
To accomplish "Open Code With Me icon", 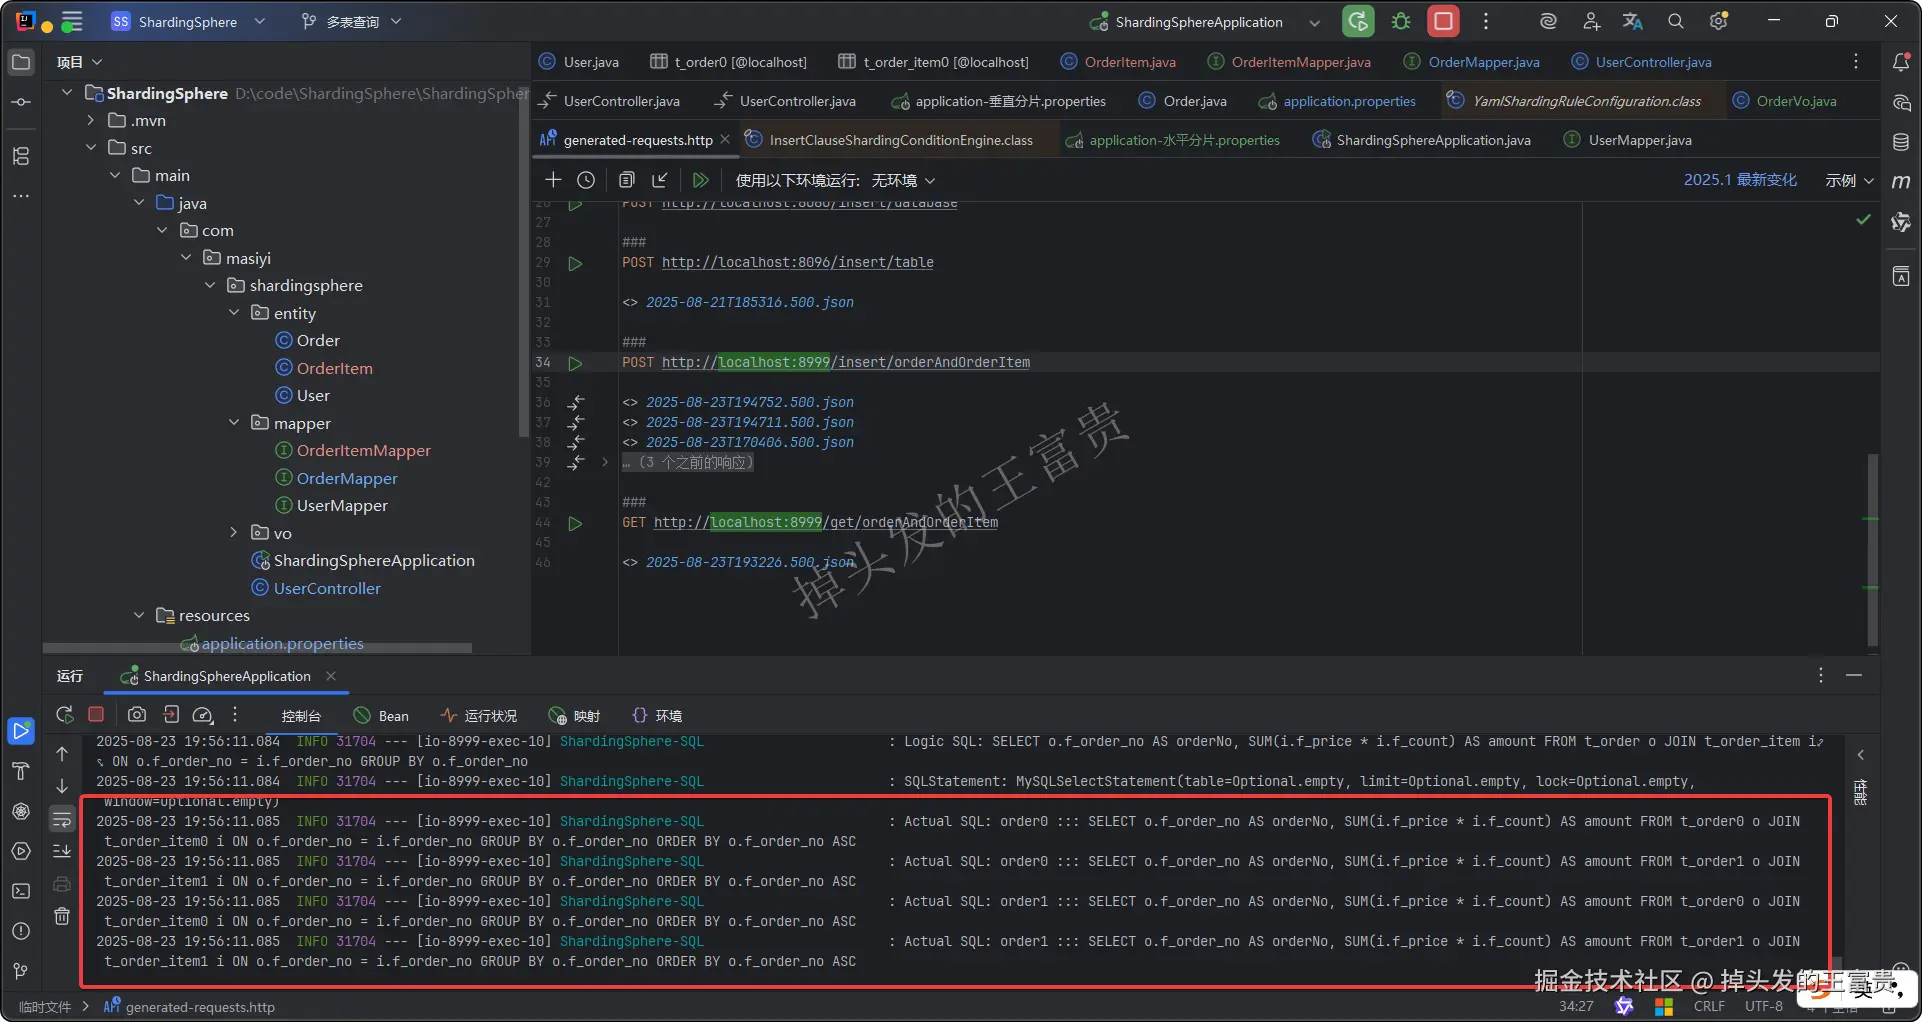I will [1591, 21].
